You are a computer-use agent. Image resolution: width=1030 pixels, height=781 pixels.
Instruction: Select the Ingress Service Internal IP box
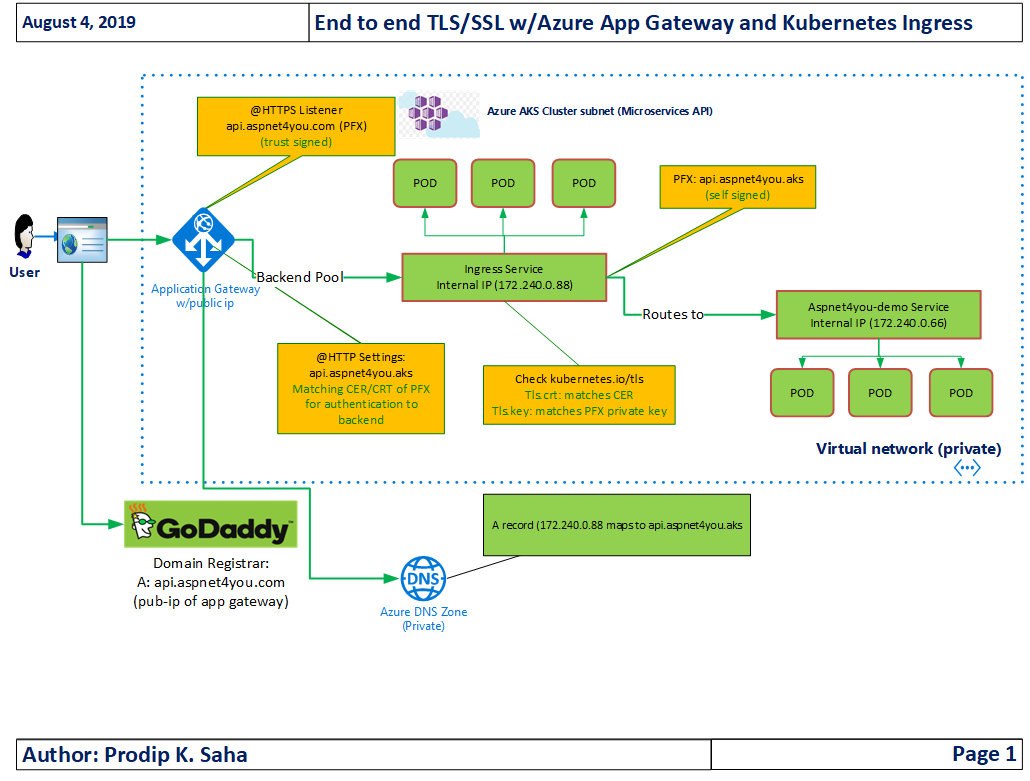[504, 277]
